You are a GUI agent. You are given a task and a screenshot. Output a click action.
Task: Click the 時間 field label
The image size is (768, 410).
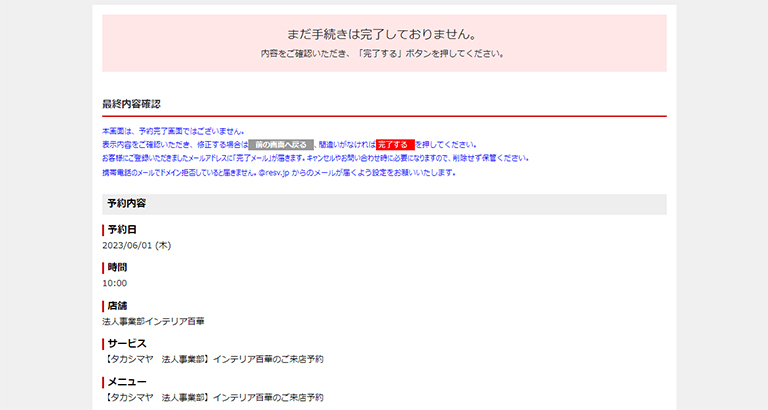coord(117,268)
